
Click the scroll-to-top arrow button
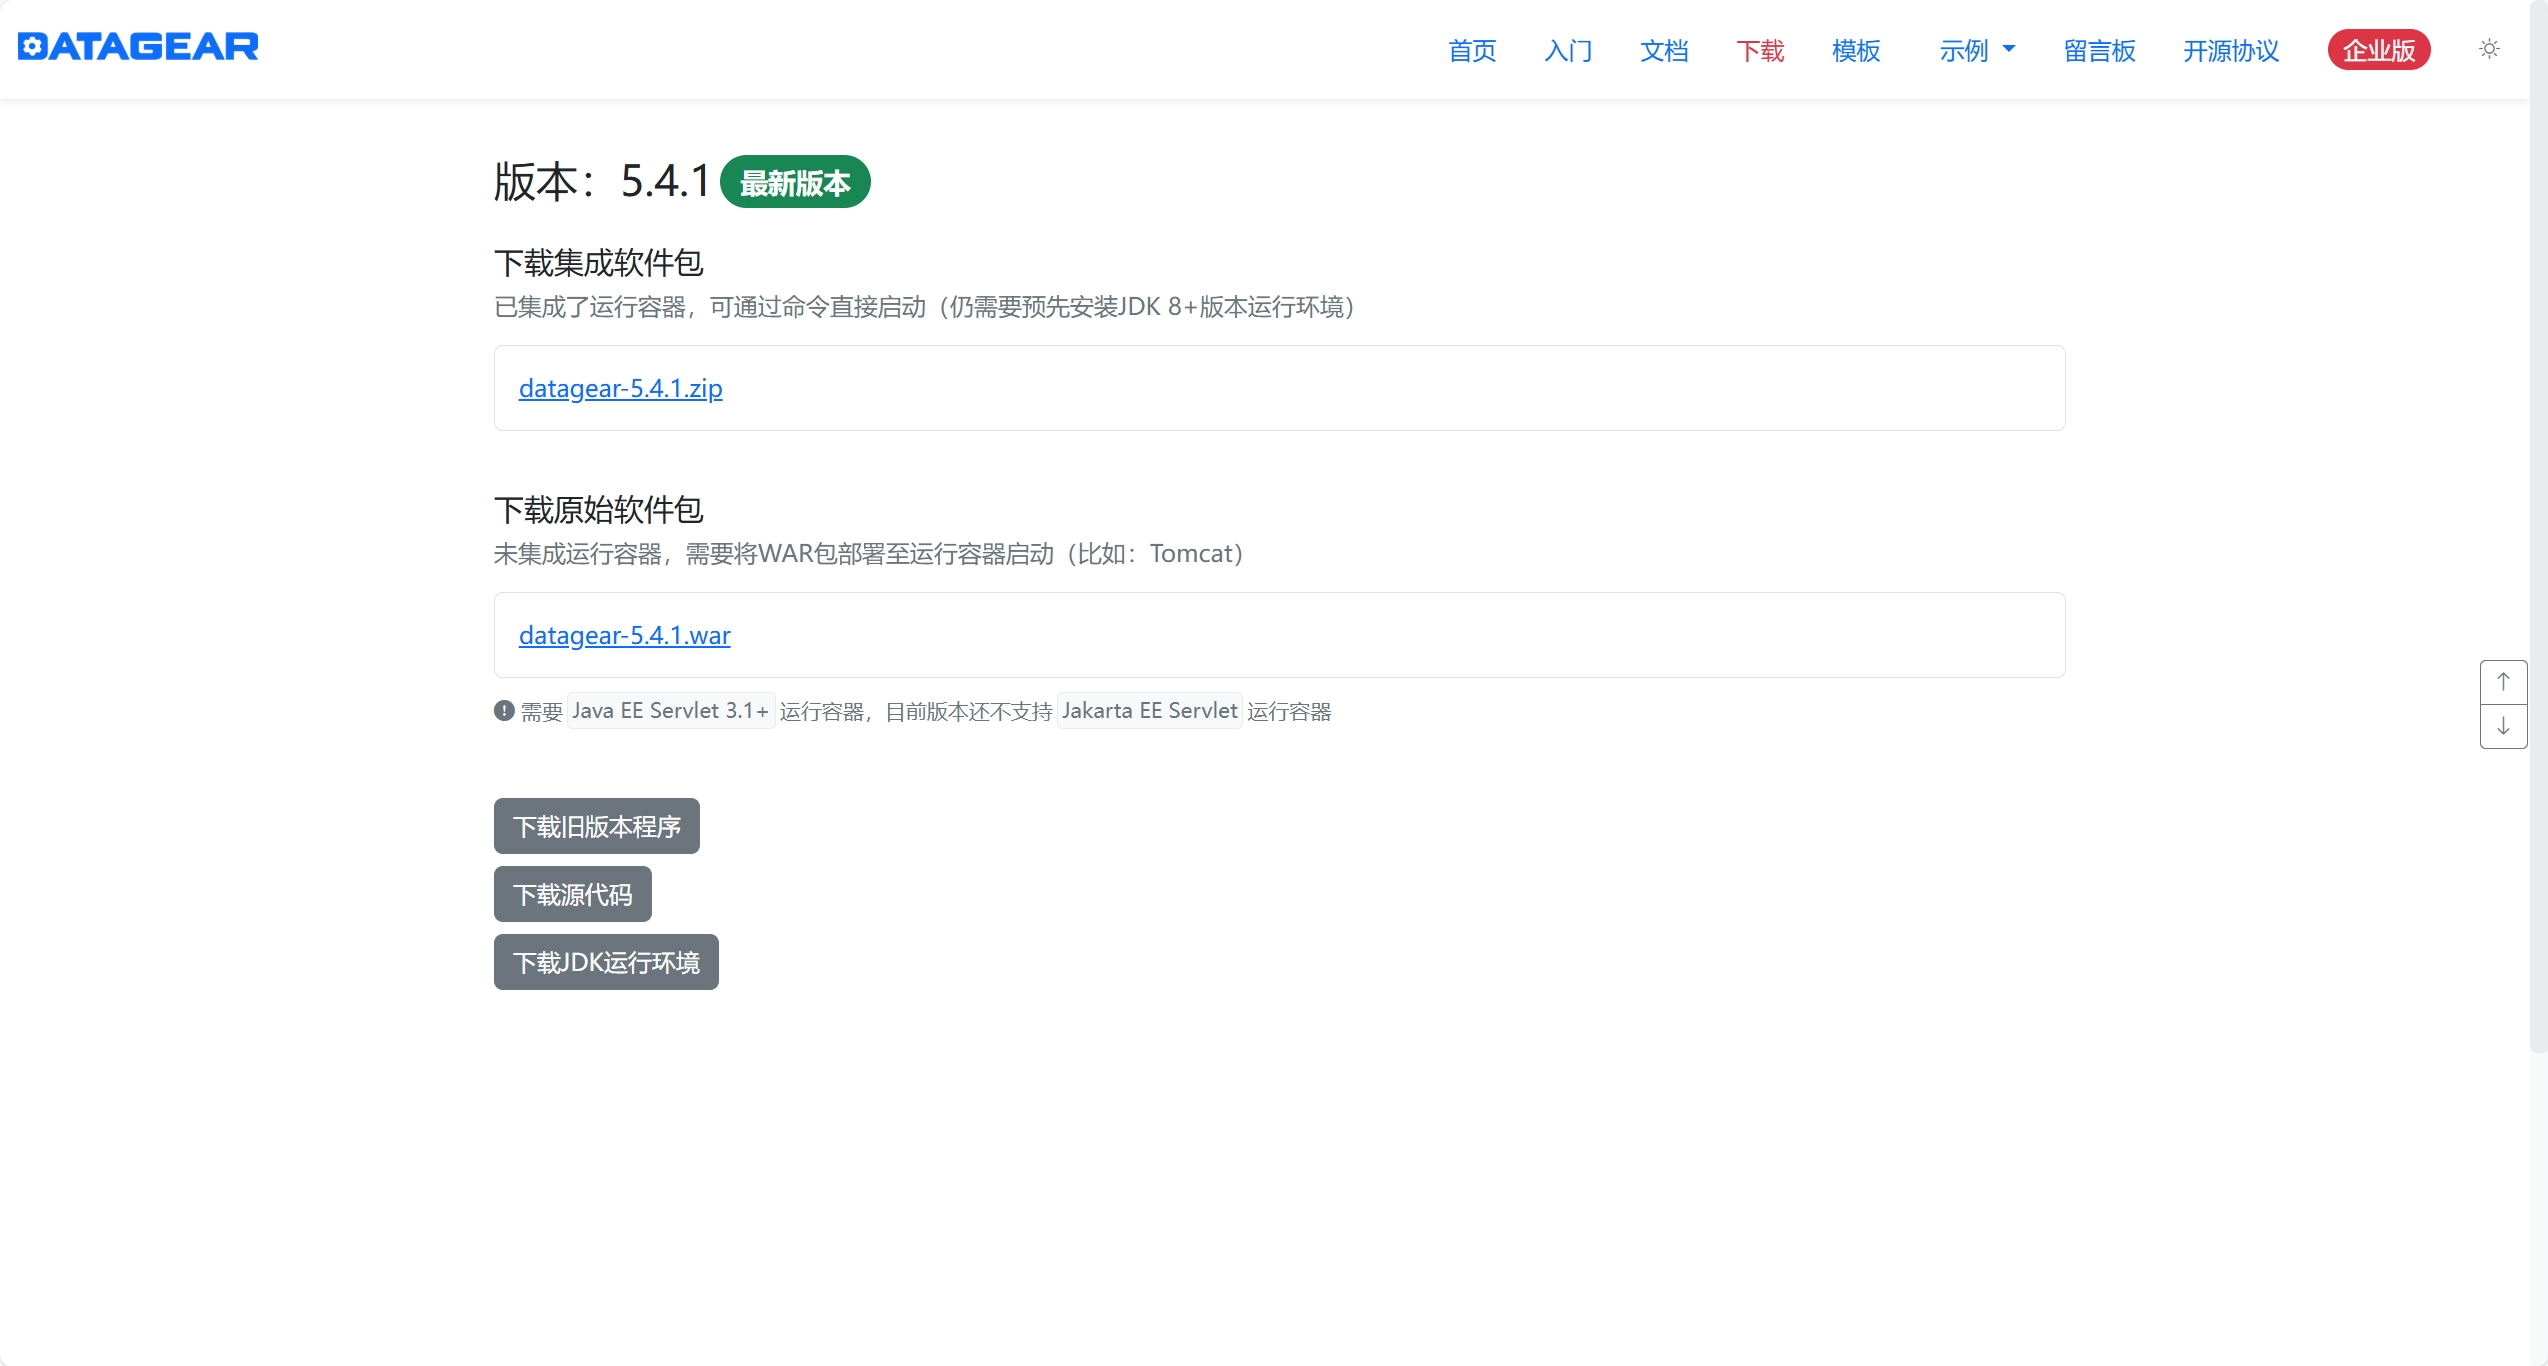click(x=2503, y=682)
